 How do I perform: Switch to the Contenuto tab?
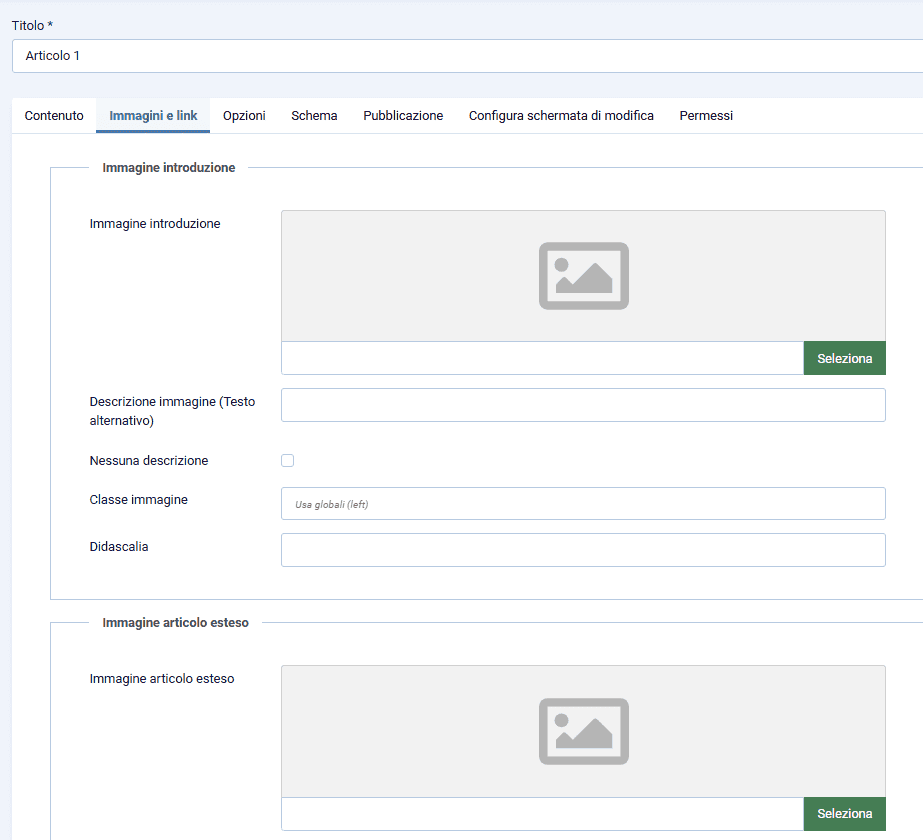(53, 115)
